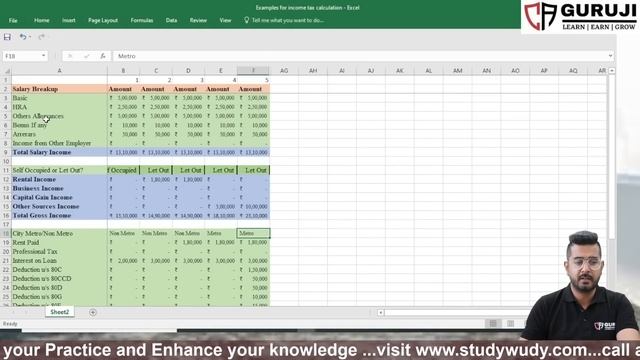640x360 pixels.
Task: Click the Non Metro cell in column B
Action: coord(123,233)
